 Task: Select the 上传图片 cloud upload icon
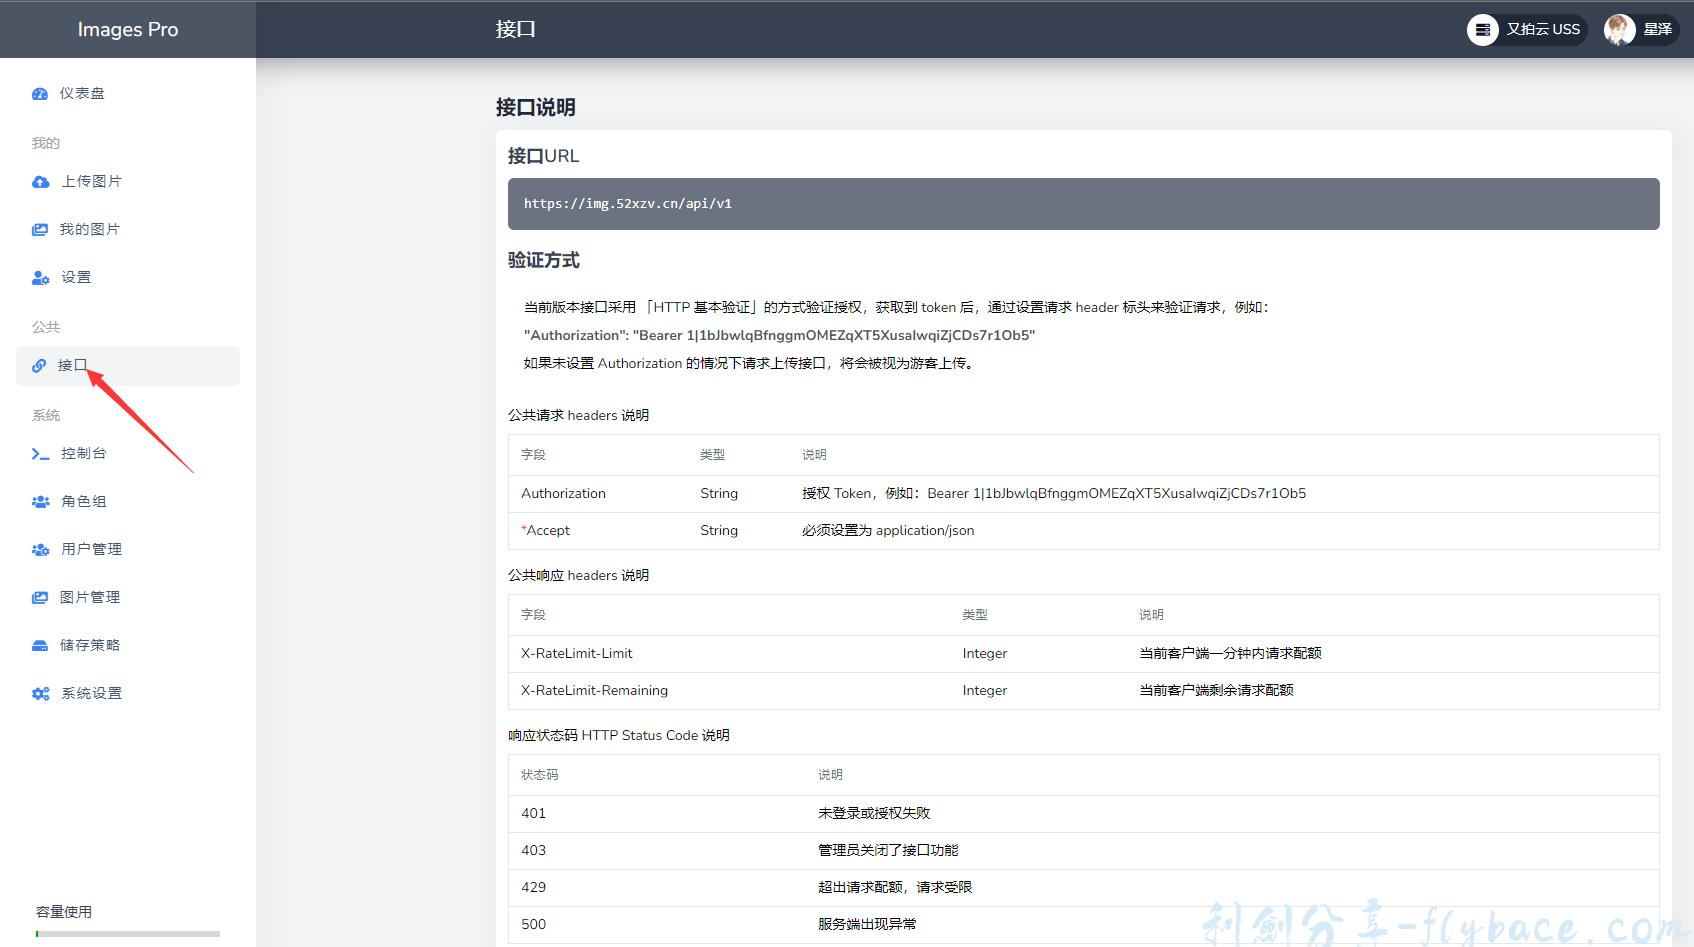tap(40, 181)
